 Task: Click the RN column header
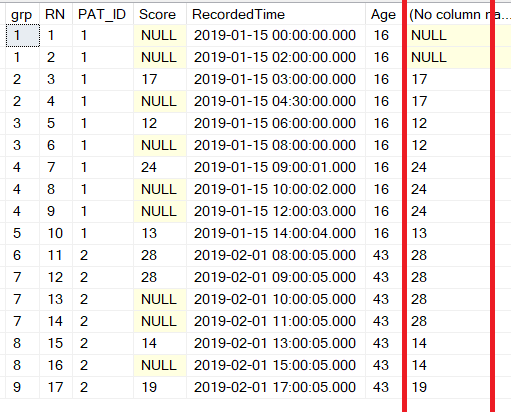56,14
